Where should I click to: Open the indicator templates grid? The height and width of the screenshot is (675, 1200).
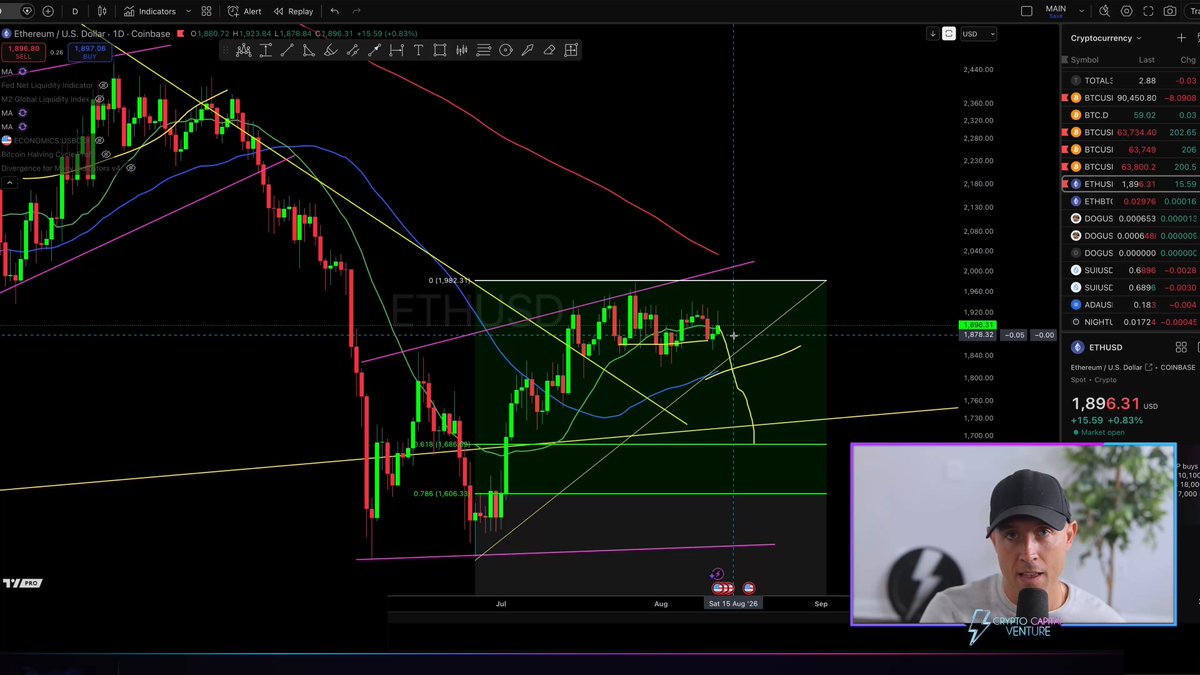(x=206, y=11)
